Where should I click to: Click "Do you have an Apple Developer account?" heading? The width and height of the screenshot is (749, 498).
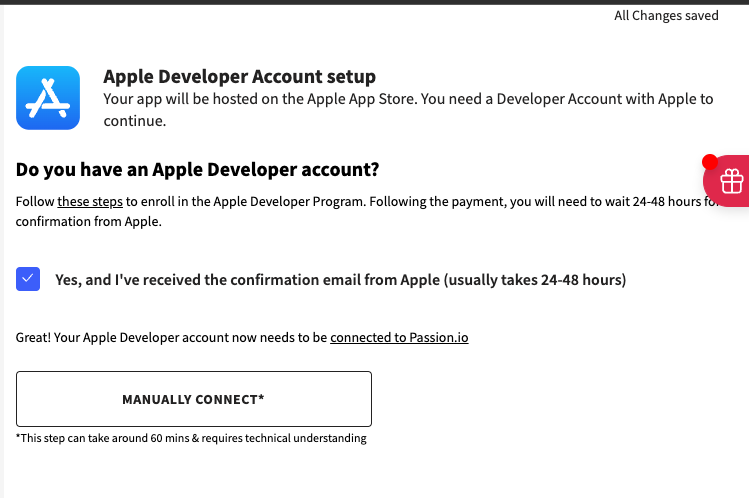pyautogui.click(x=197, y=170)
